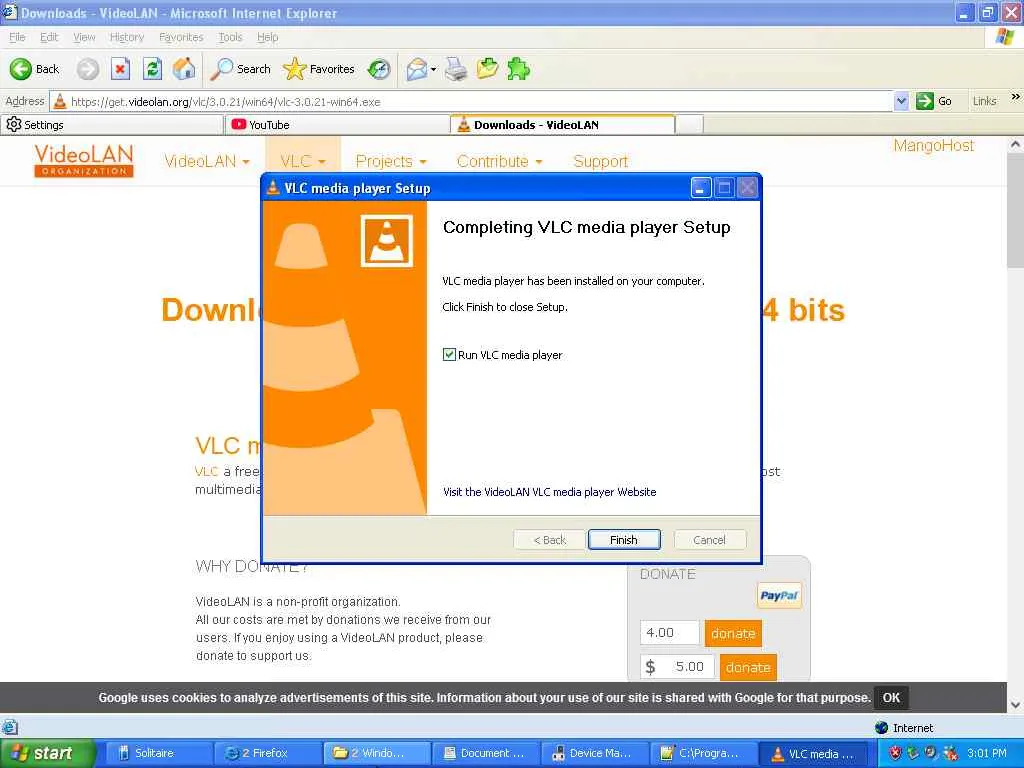
Task: Click the PayPal logo
Action: [779, 596]
